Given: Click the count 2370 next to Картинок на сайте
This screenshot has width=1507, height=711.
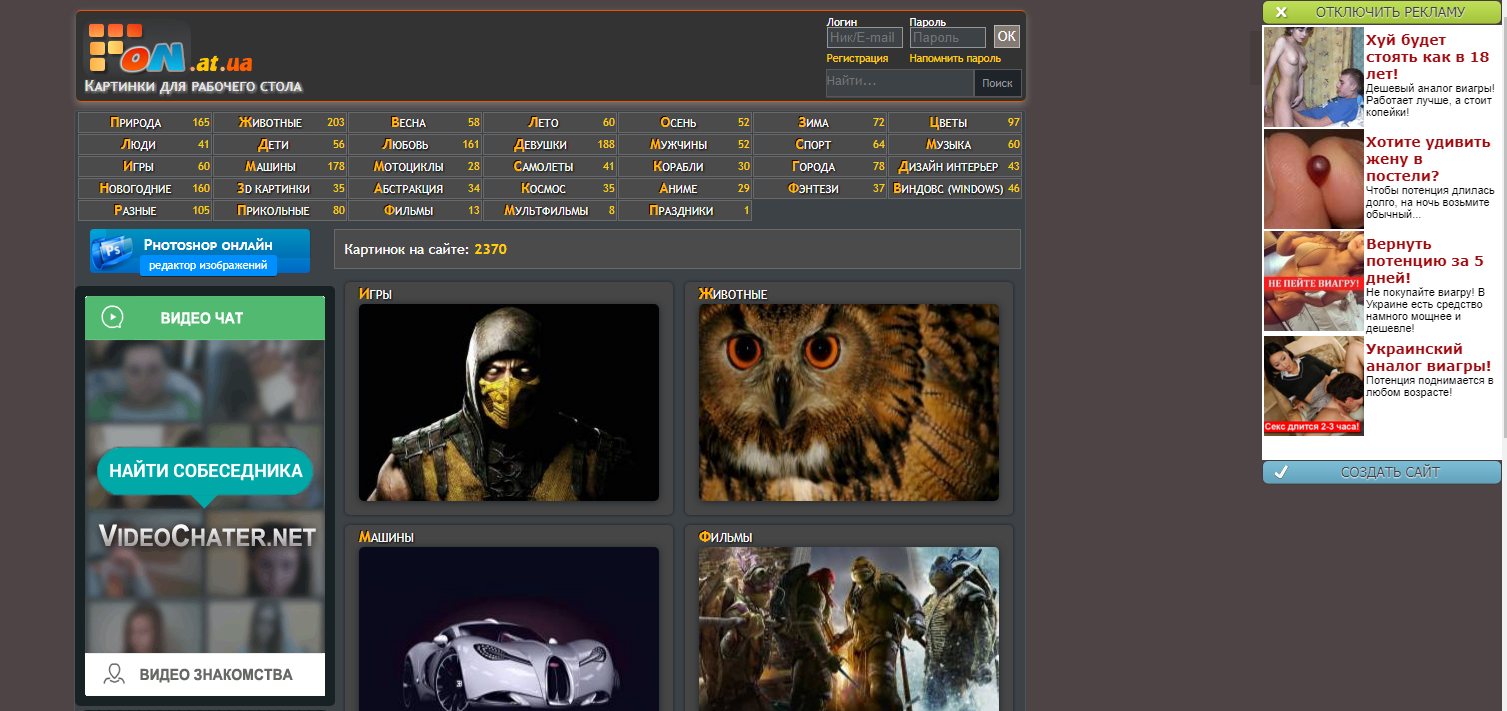Looking at the screenshot, I should [490, 249].
